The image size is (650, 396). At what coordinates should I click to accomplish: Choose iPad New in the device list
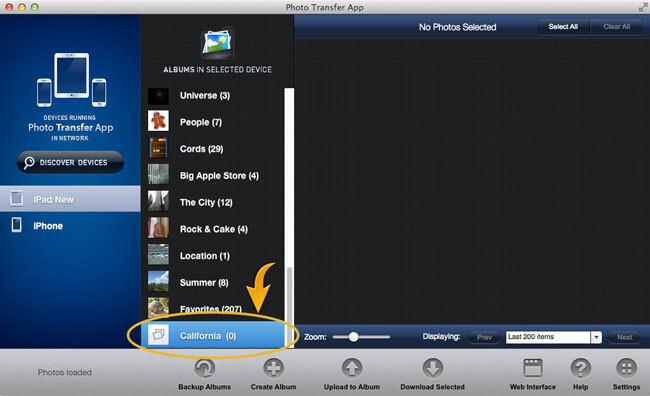point(70,199)
